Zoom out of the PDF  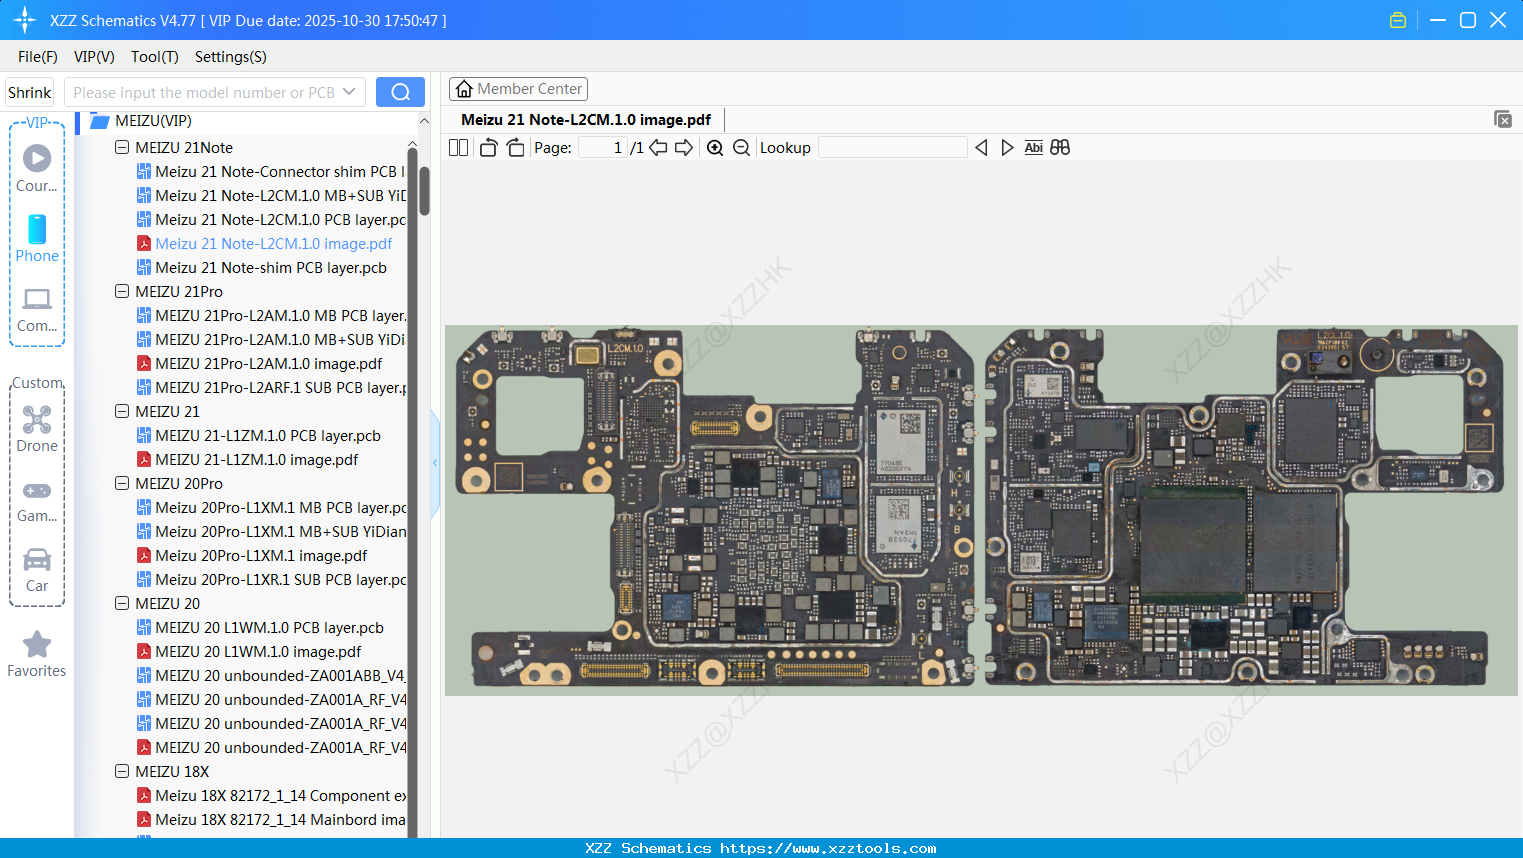[741, 148]
